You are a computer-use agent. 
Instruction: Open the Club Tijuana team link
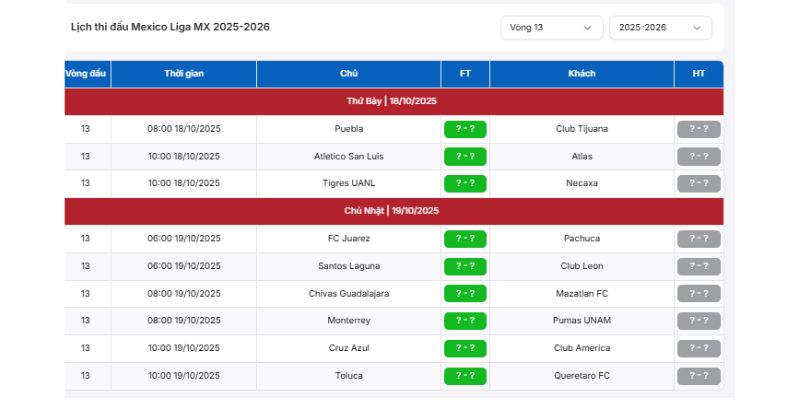point(582,129)
